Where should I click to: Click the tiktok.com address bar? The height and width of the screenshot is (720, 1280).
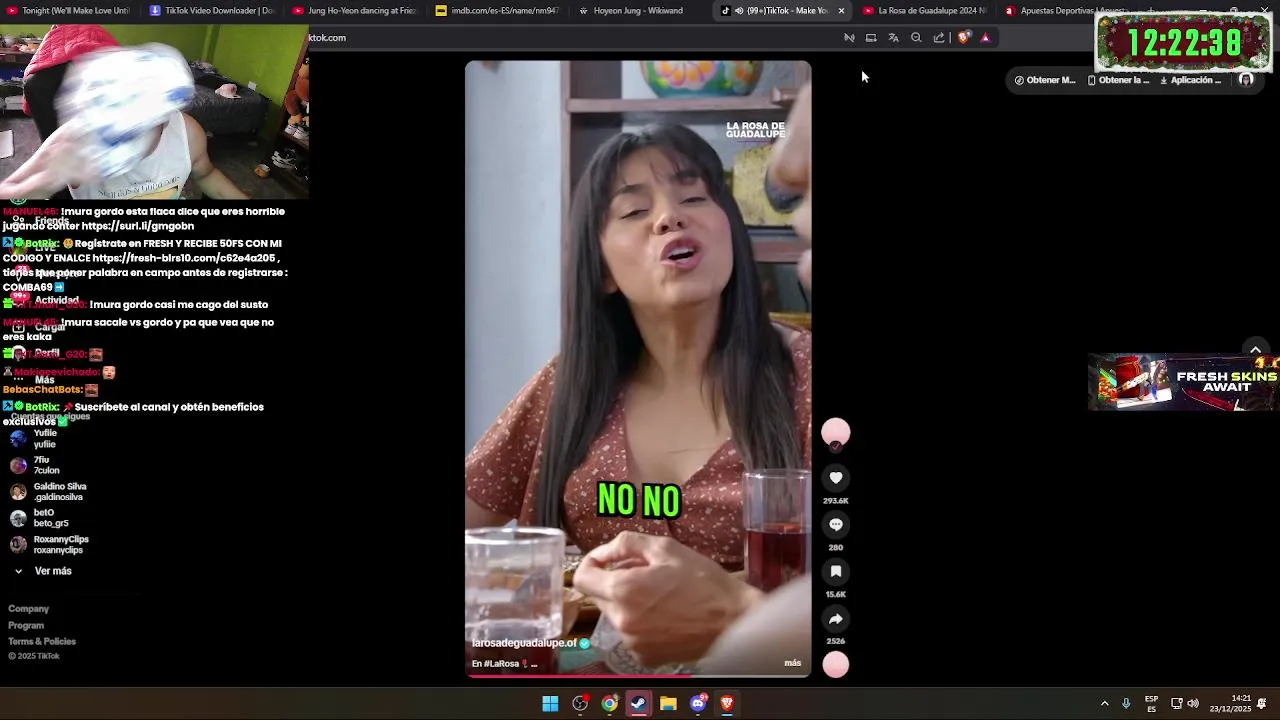coord(570,38)
